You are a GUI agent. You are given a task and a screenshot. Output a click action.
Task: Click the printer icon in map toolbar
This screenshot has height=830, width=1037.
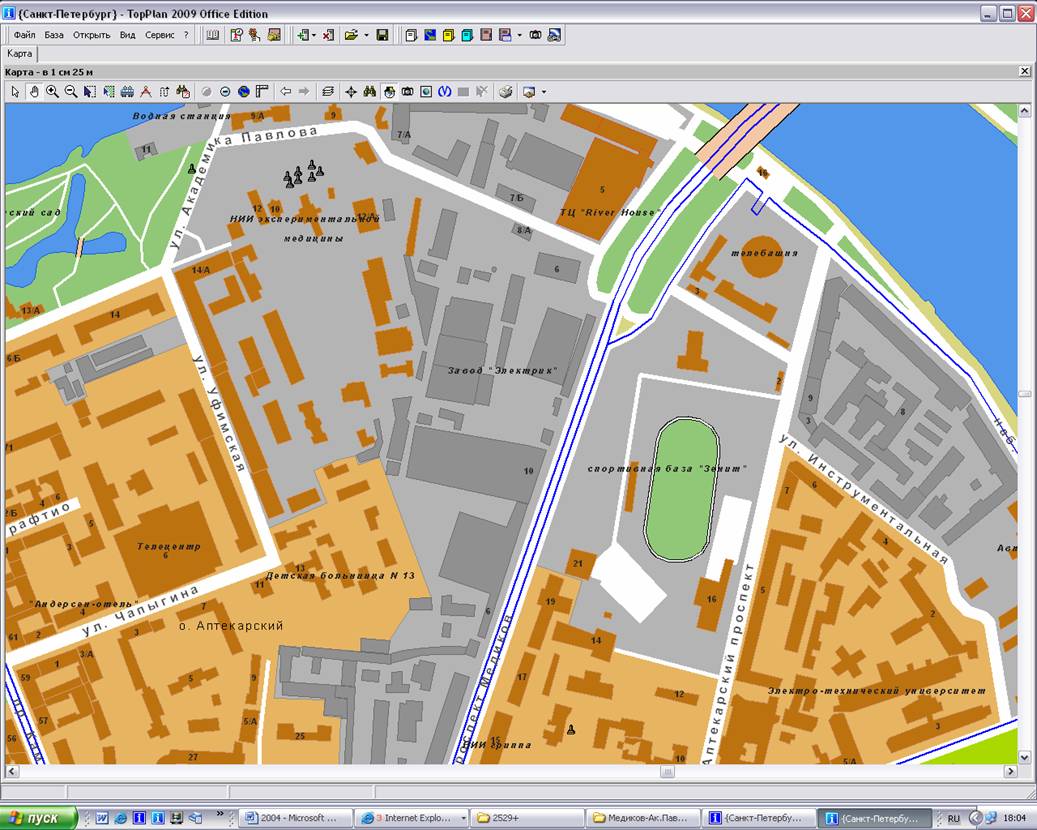point(506,91)
